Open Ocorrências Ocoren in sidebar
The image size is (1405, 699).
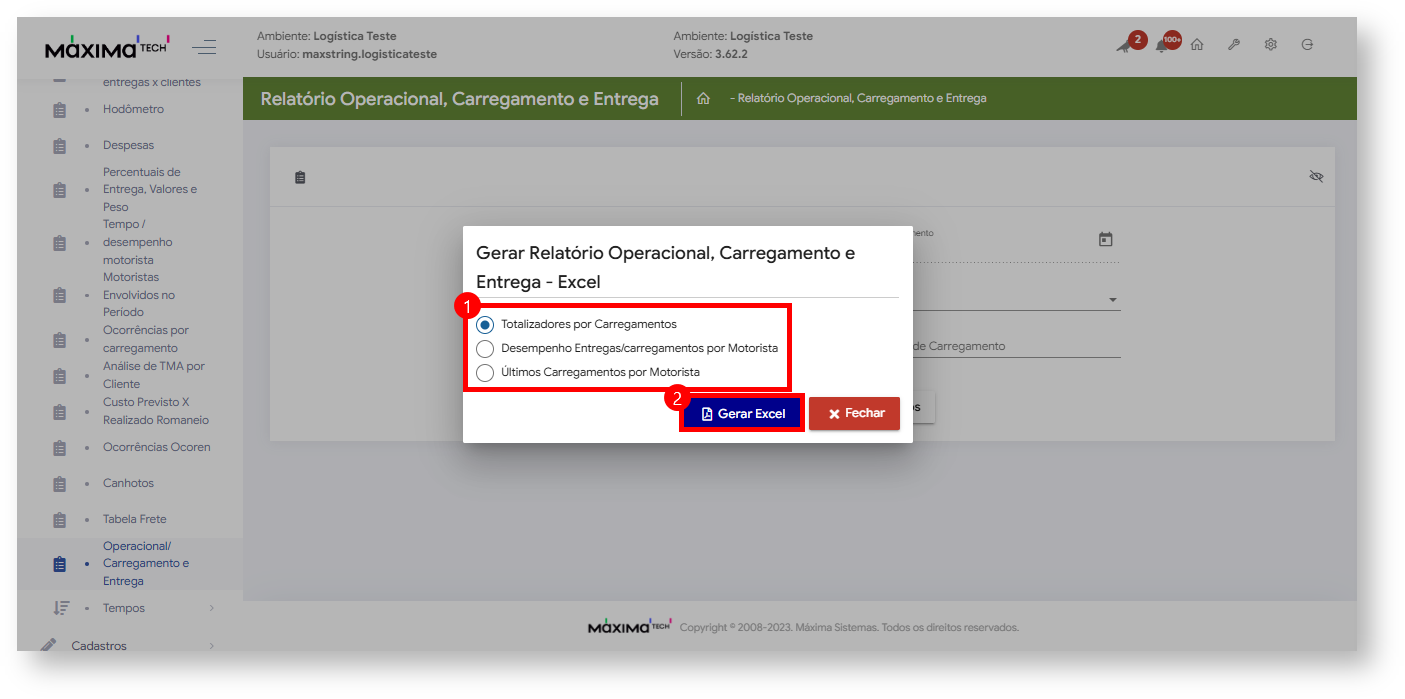[157, 447]
